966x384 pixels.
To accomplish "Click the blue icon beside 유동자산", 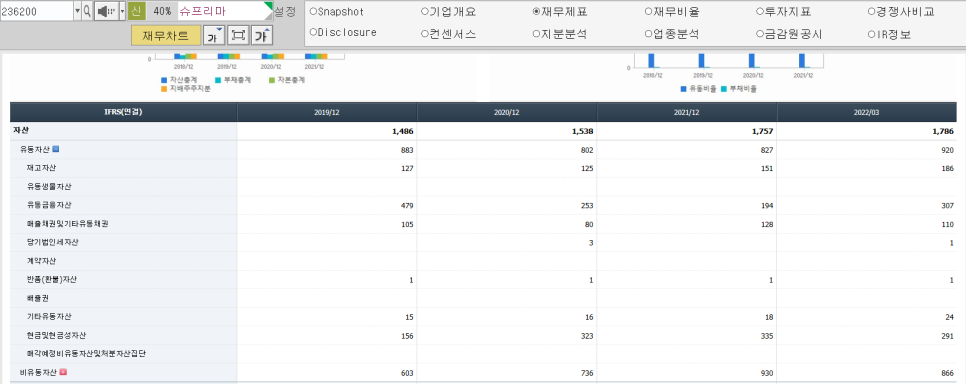I will pos(55,149).
